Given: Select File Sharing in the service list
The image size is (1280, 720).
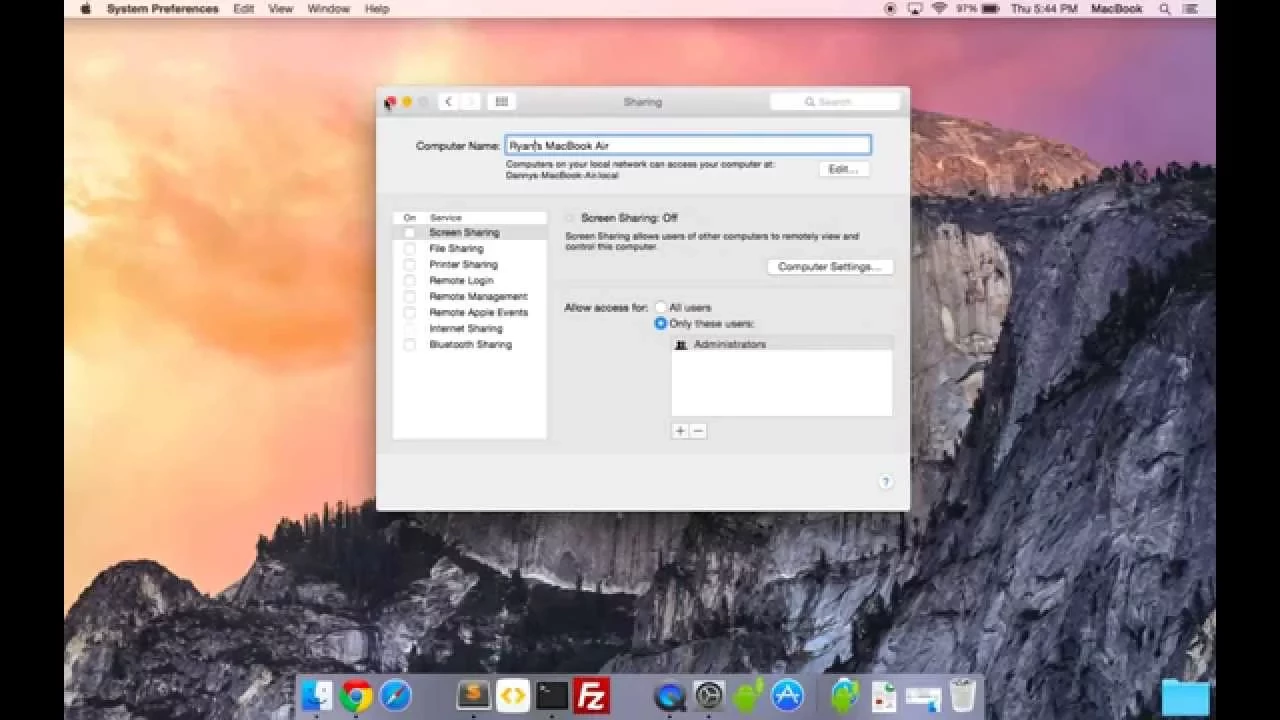Looking at the screenshot, I should point(470,249).
